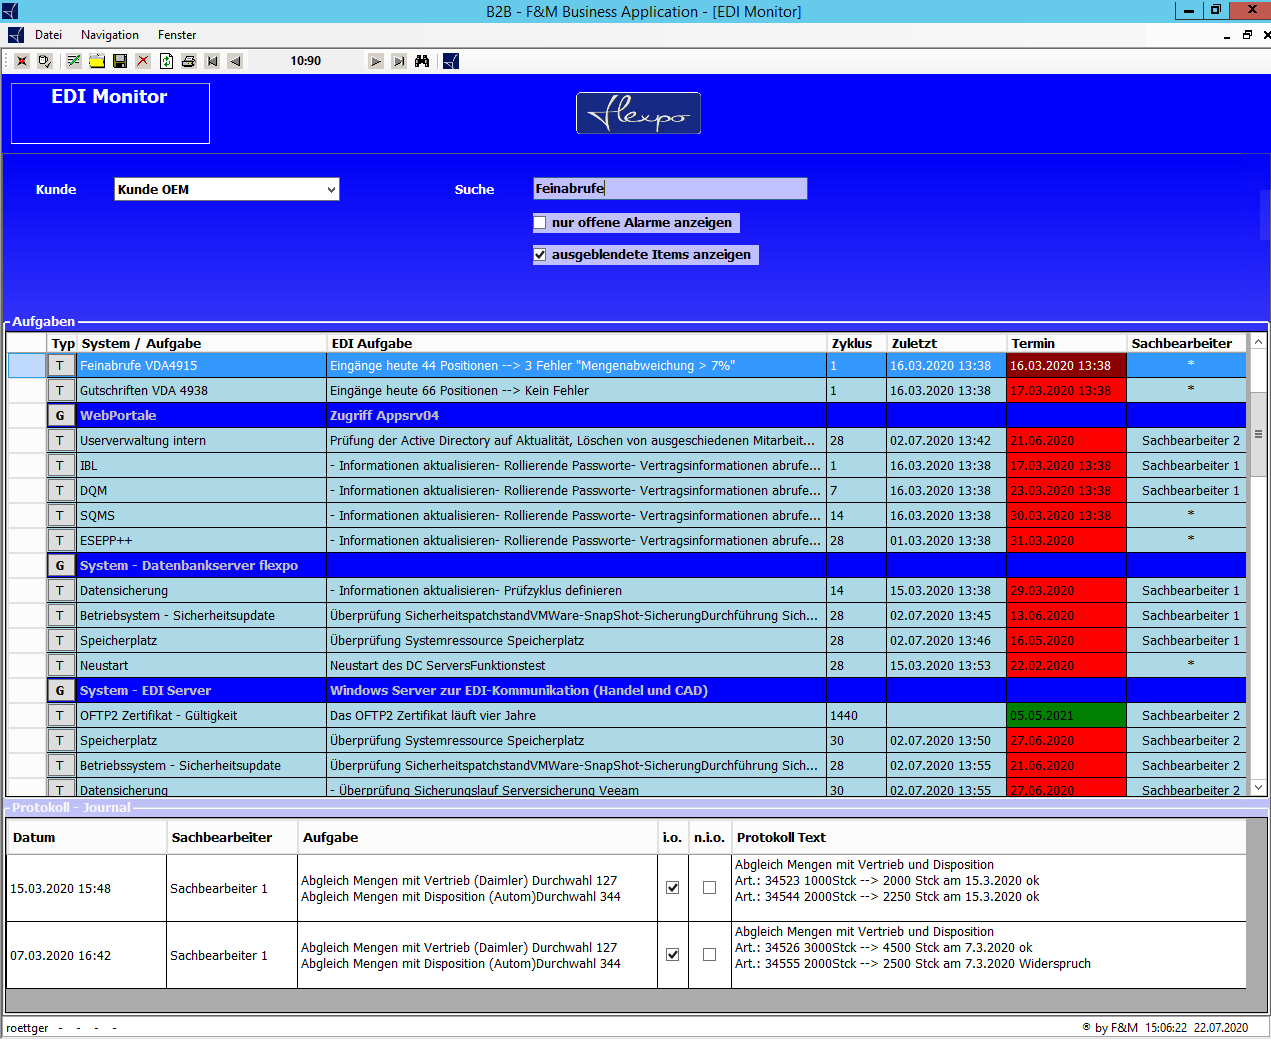Click row selector of Feinabrufe VDA4915 row
The height and width of the screenshot is (1040, 1271).
pyautogui.click(x=27, y=366)
